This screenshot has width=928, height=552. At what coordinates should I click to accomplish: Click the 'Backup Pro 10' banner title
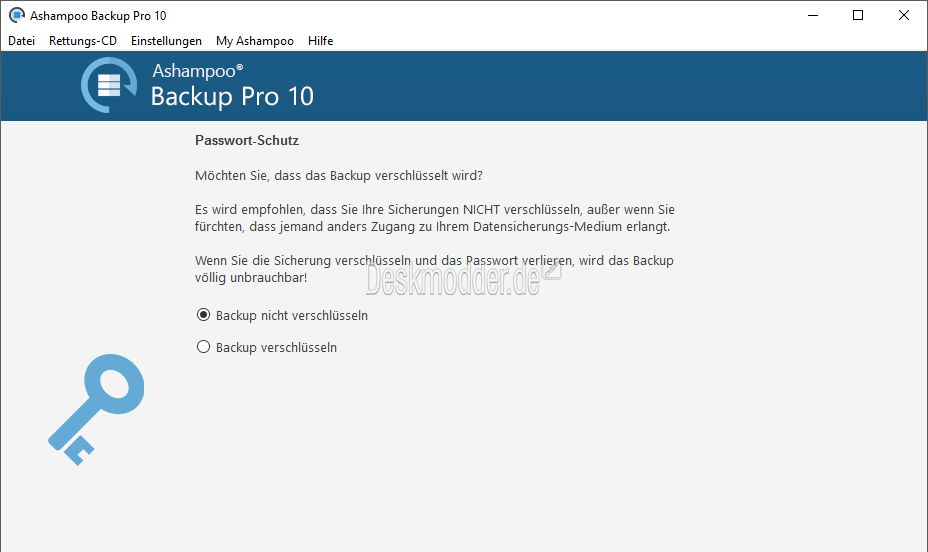[232, 96]
